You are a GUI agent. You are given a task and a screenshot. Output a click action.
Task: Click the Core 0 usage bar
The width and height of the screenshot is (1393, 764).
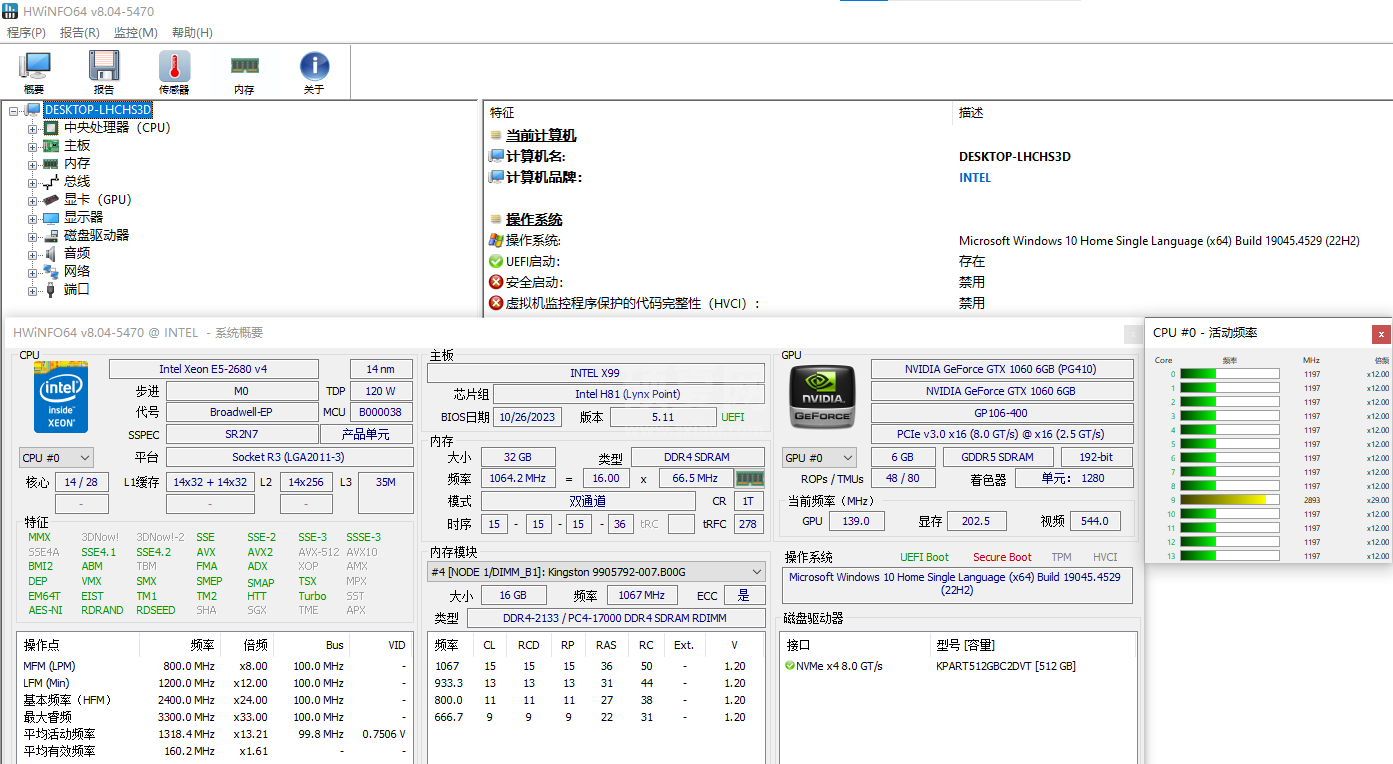pyautogui.click(x=1229, y=374)
